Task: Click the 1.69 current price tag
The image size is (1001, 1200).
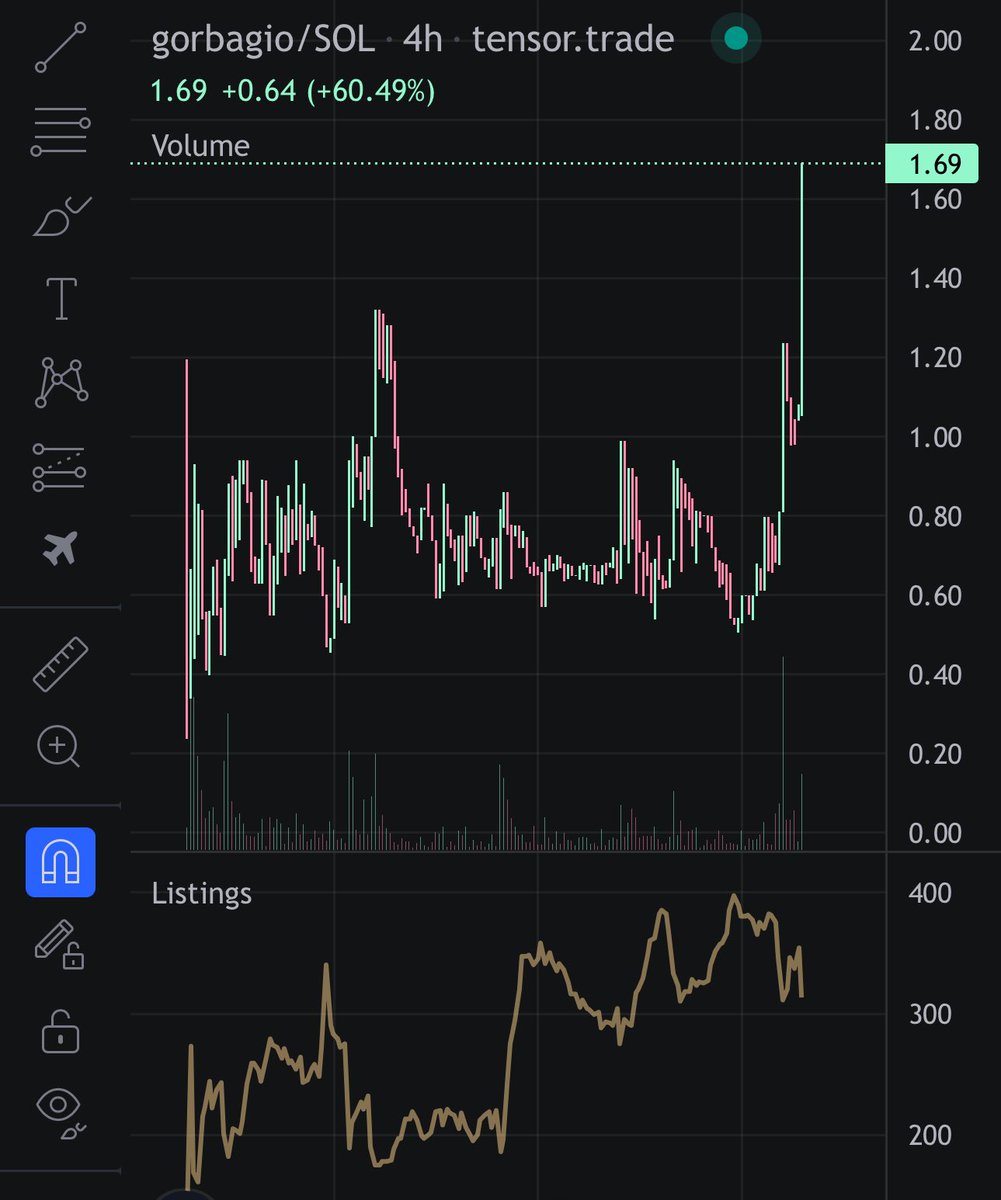Action: click(932, 164)
